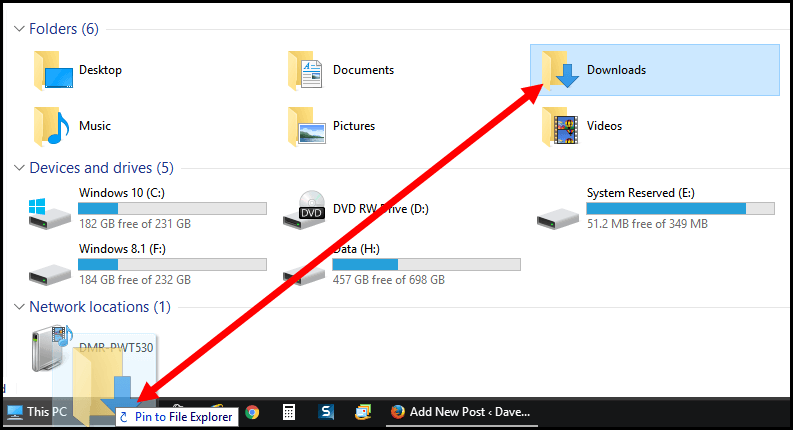Open the Desktop folder icon
793x430 pixels.
click(x=53, y=70)
